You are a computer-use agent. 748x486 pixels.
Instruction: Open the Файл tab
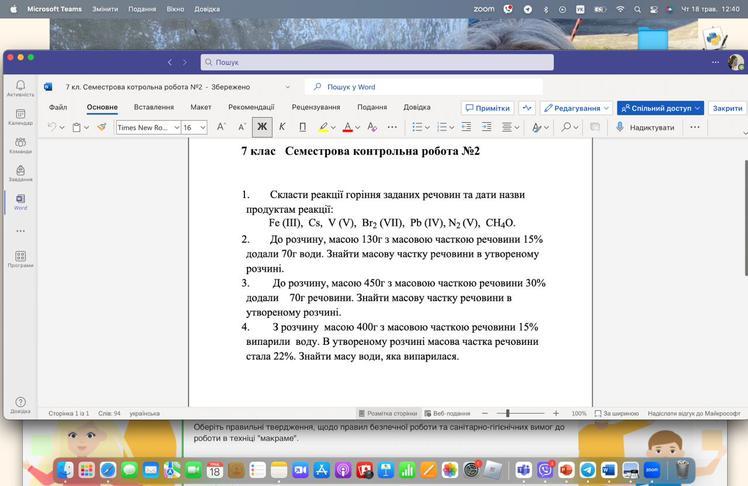(x=58, y=107)
